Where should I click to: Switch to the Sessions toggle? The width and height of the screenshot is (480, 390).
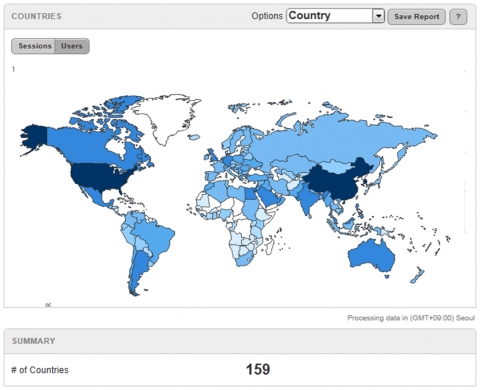[x=34, y=46]
